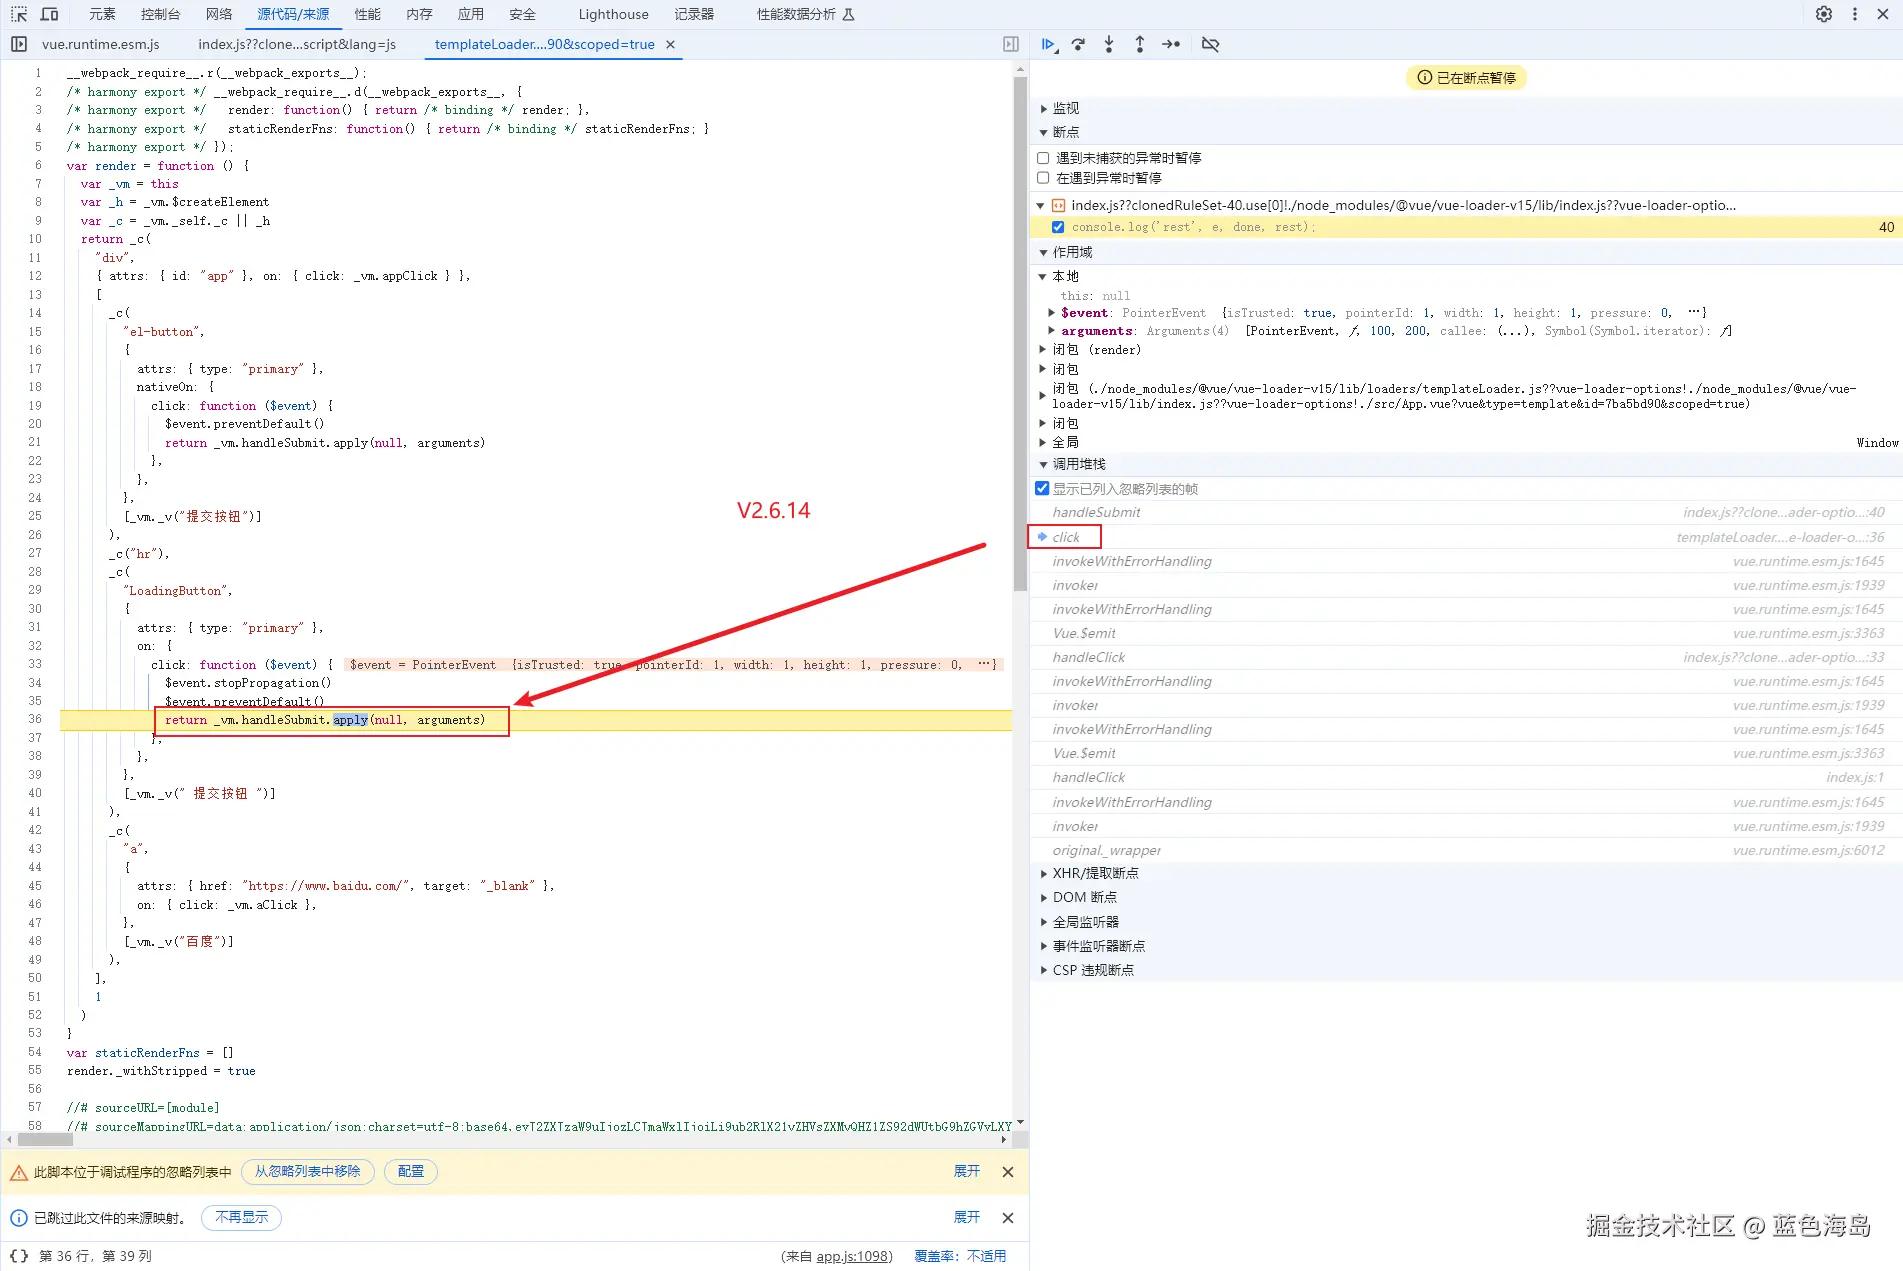
Task: Open the 记录器 Recorder panel
Action: tap(694, 14)
